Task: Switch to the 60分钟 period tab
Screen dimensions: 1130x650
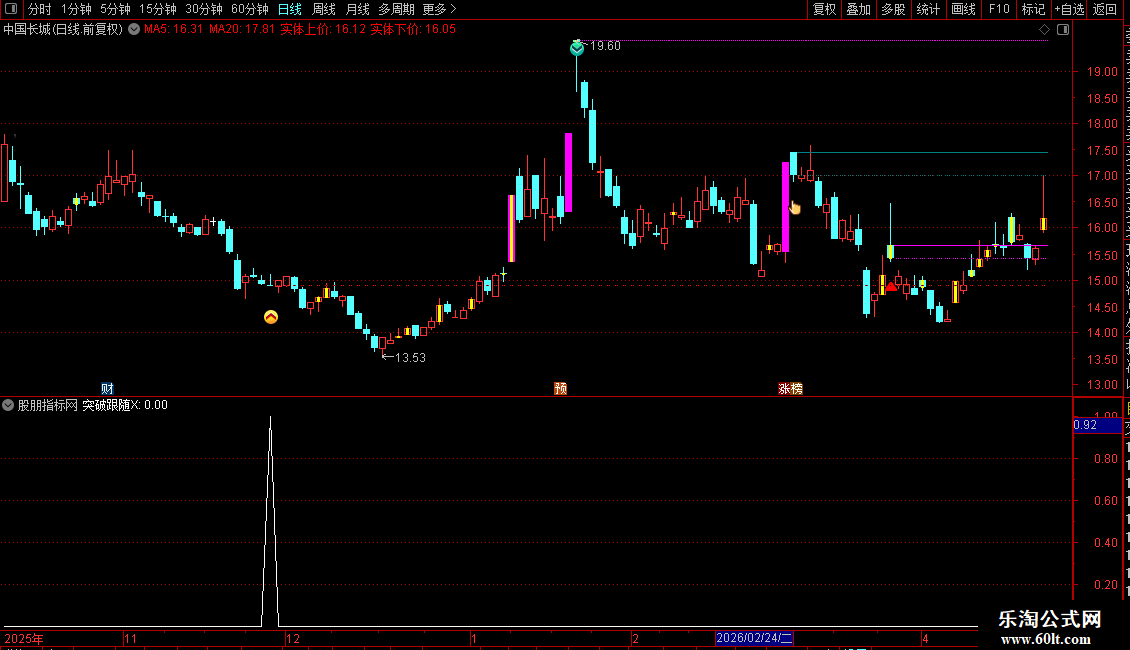Action: tap(249, 9)
